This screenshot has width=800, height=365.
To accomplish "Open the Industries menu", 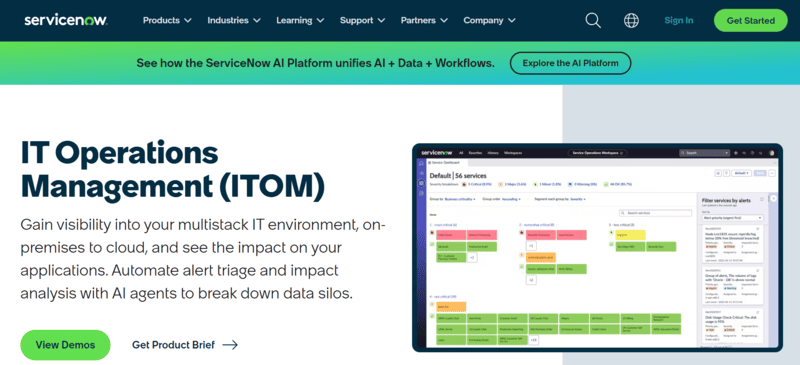I will coord(234,20).
